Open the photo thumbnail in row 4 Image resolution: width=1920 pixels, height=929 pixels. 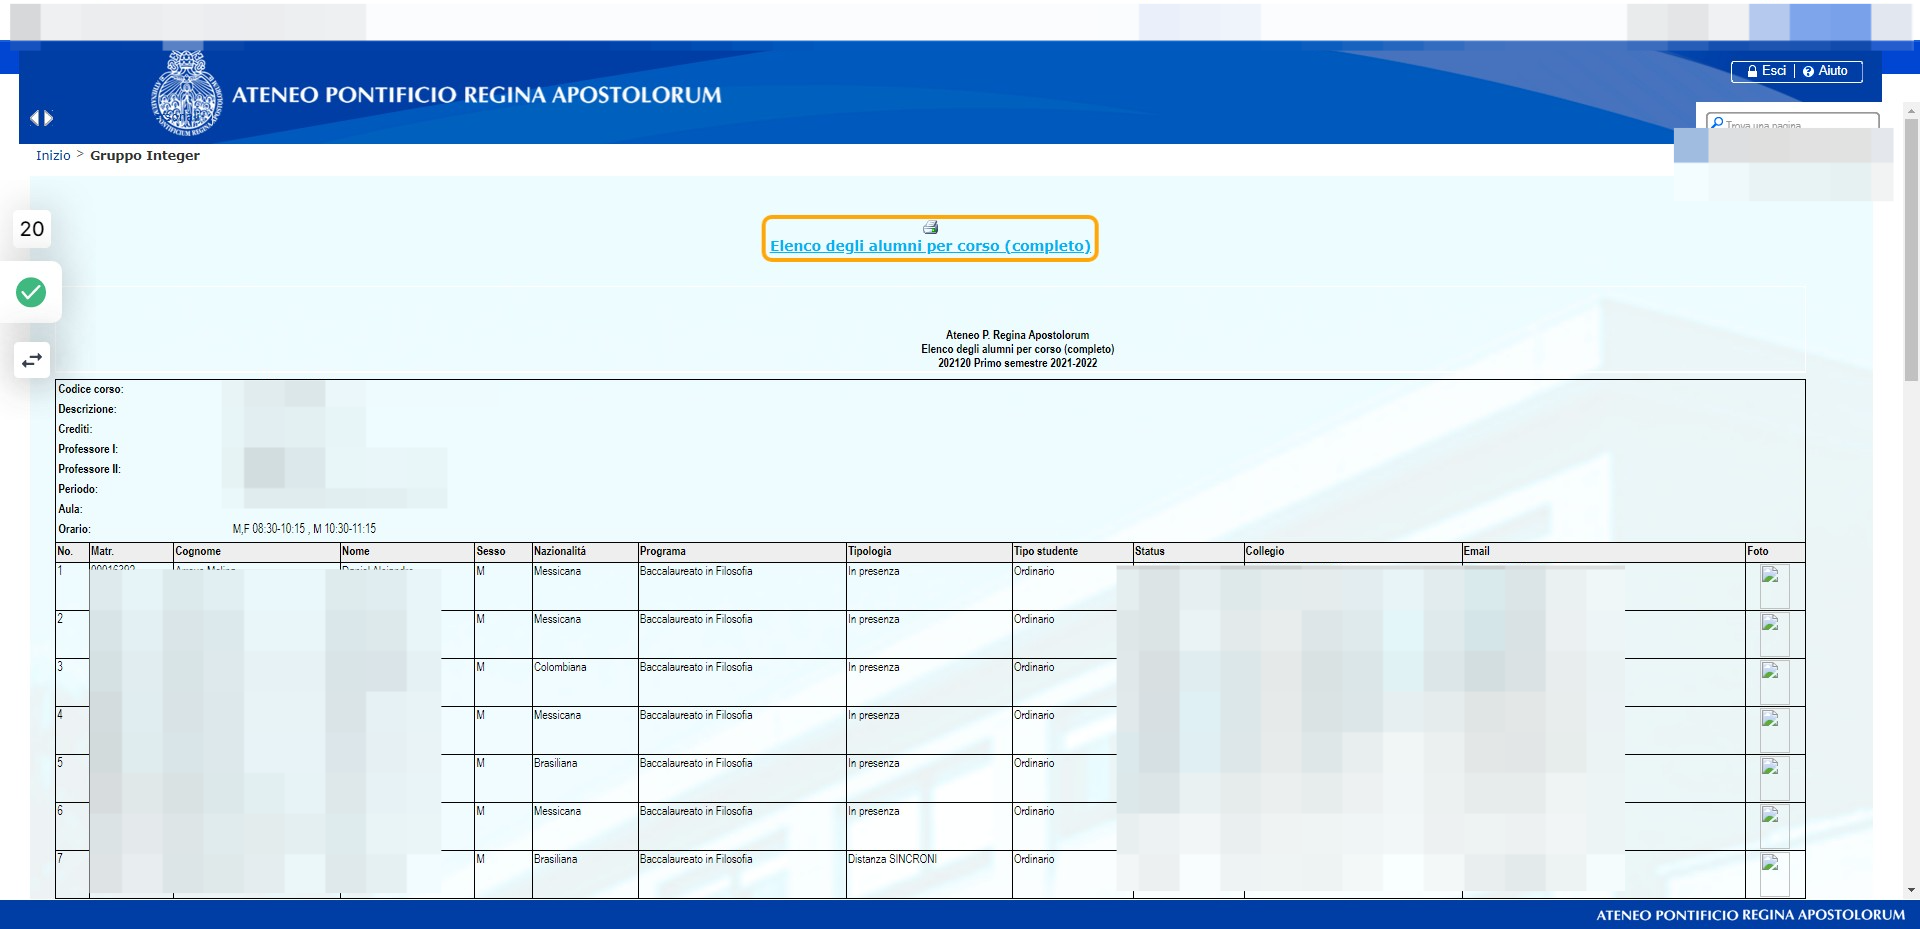pos(1774,730)
